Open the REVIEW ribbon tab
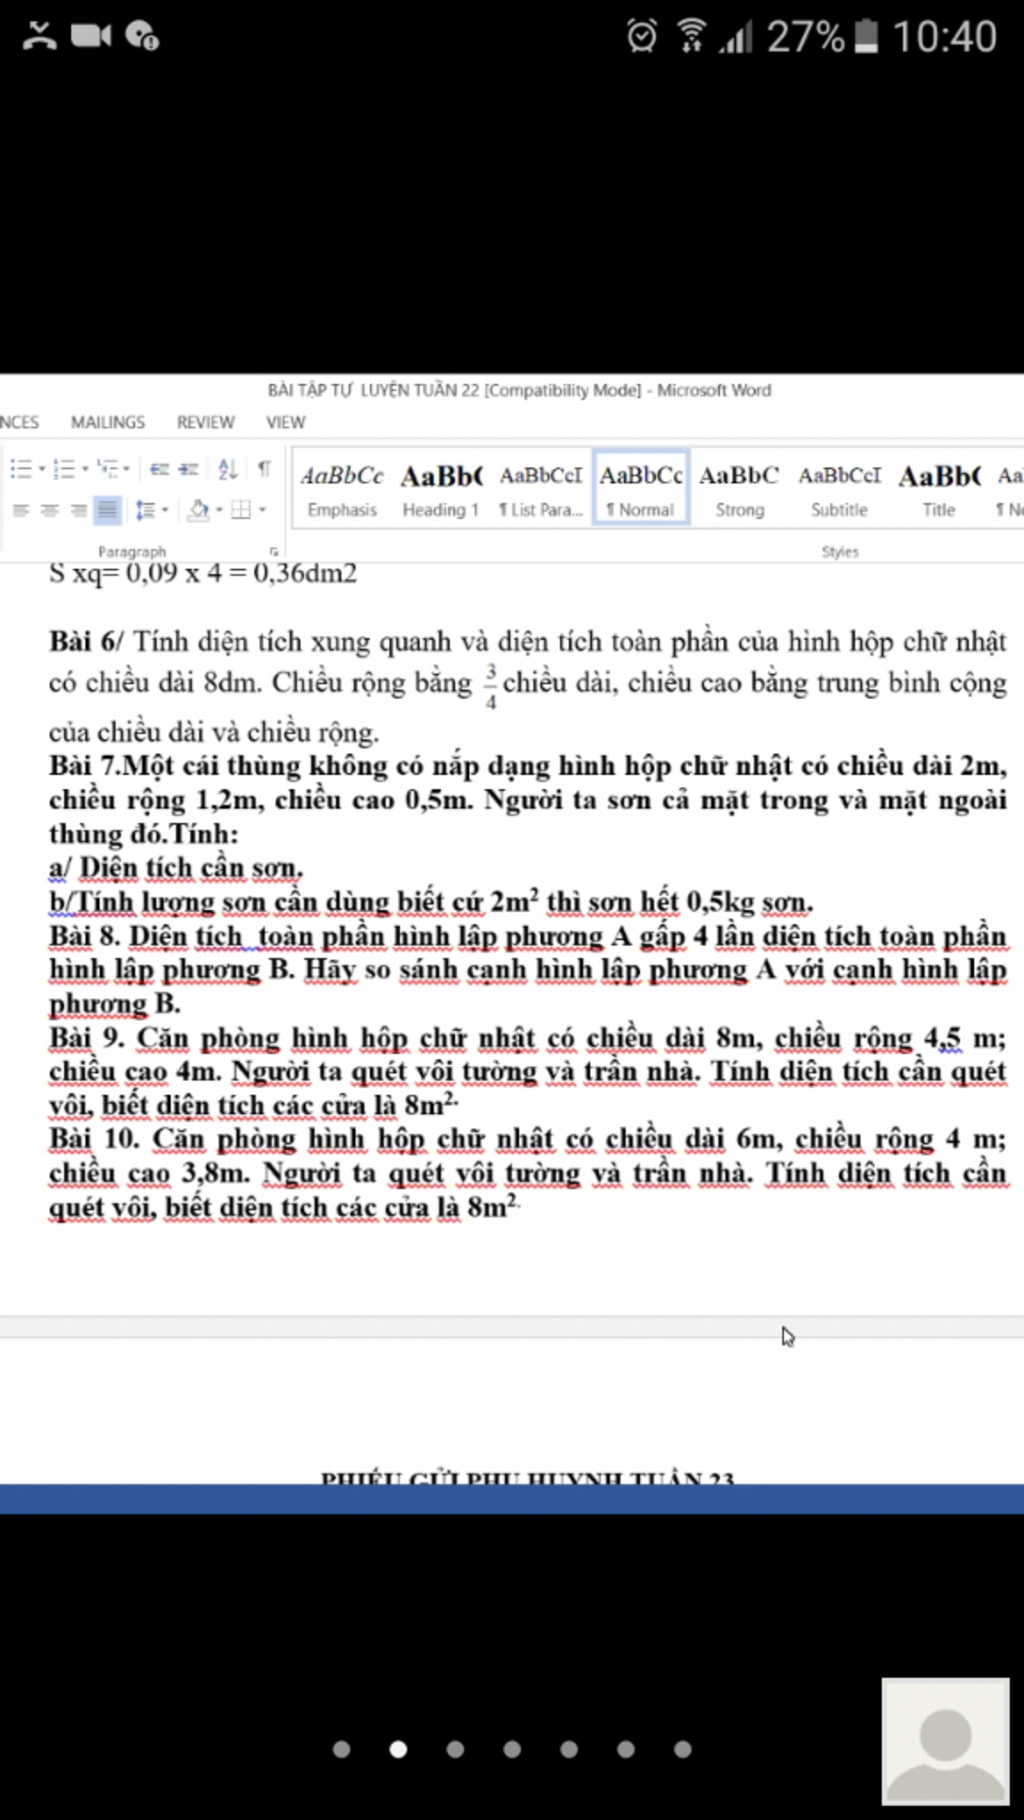Screen dimensions: 1024x1820 pyautogui.click(x=206, y=422)
